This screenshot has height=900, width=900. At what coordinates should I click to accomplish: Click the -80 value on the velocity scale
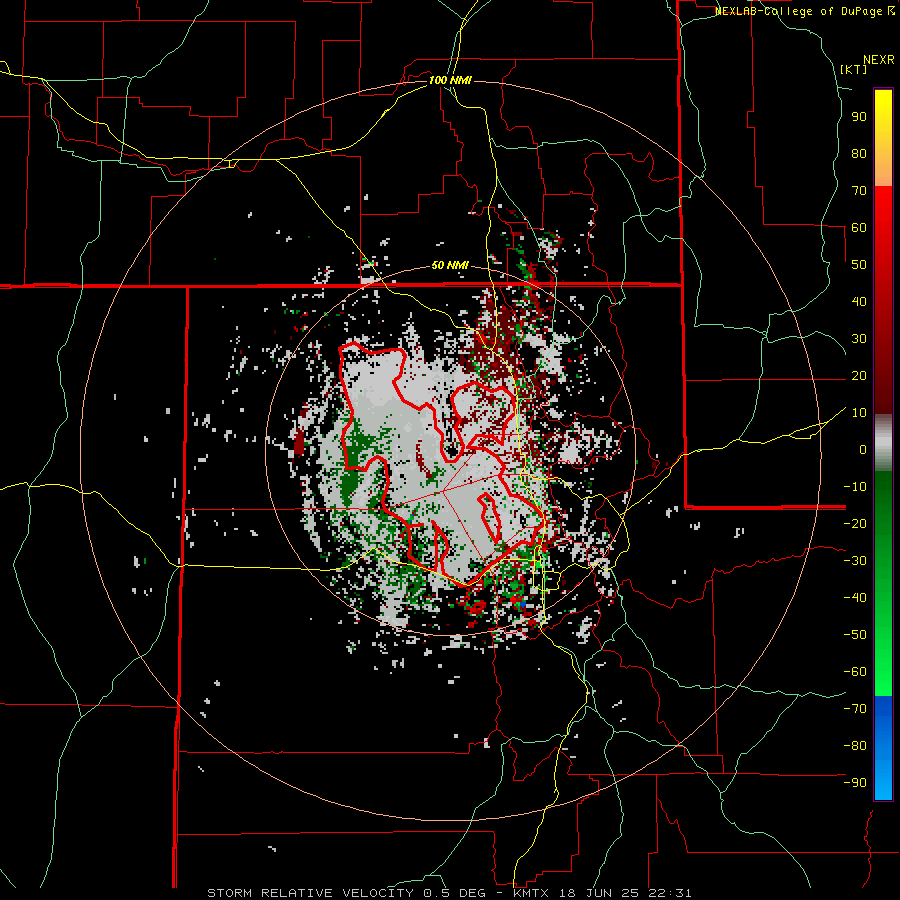click(x=855, y=746)
